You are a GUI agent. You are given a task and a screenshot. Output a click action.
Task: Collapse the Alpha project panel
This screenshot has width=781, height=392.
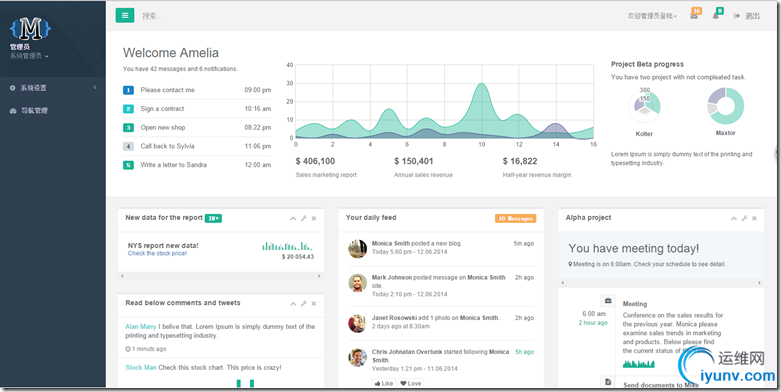click(734, 218)
